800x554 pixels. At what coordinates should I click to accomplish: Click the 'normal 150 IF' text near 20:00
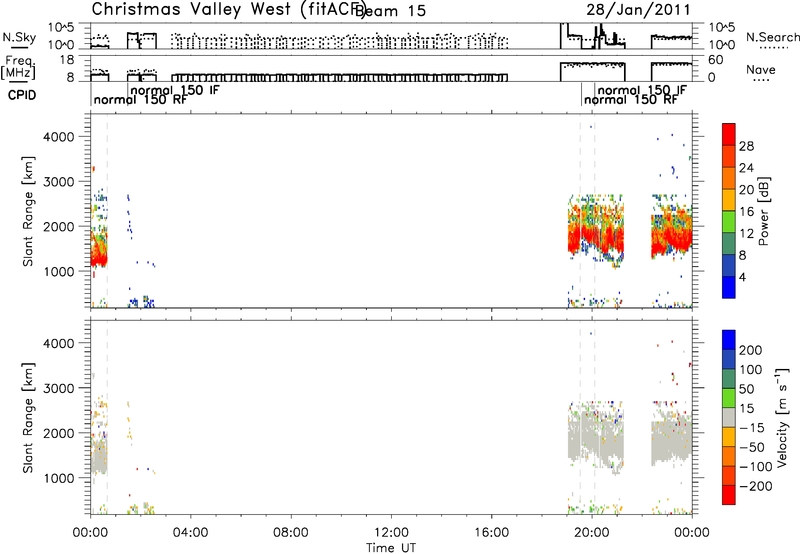642,90
